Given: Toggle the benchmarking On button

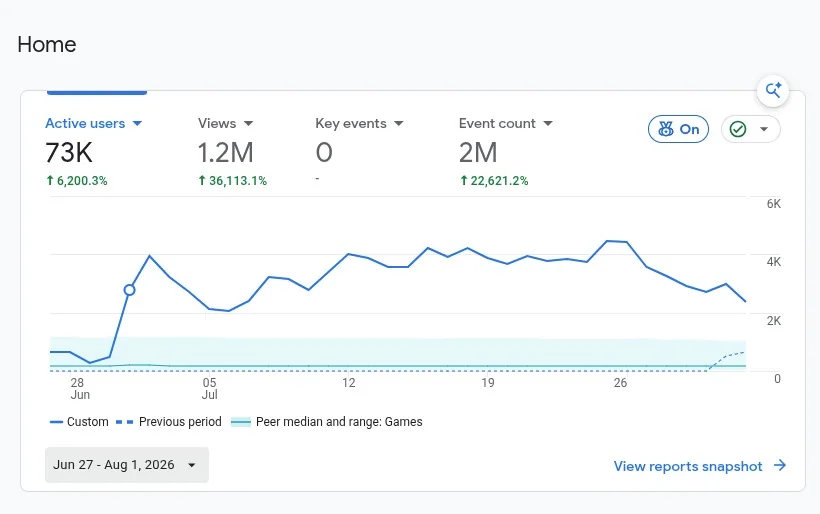Looking at the screenshot, I should pos(678,129).
